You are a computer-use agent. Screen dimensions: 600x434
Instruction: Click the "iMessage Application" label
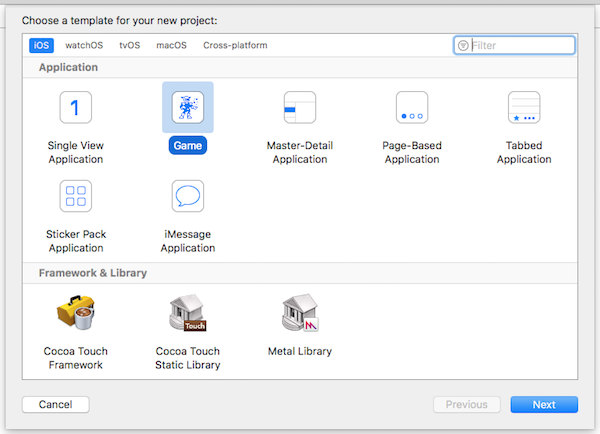tap(188, 241)
